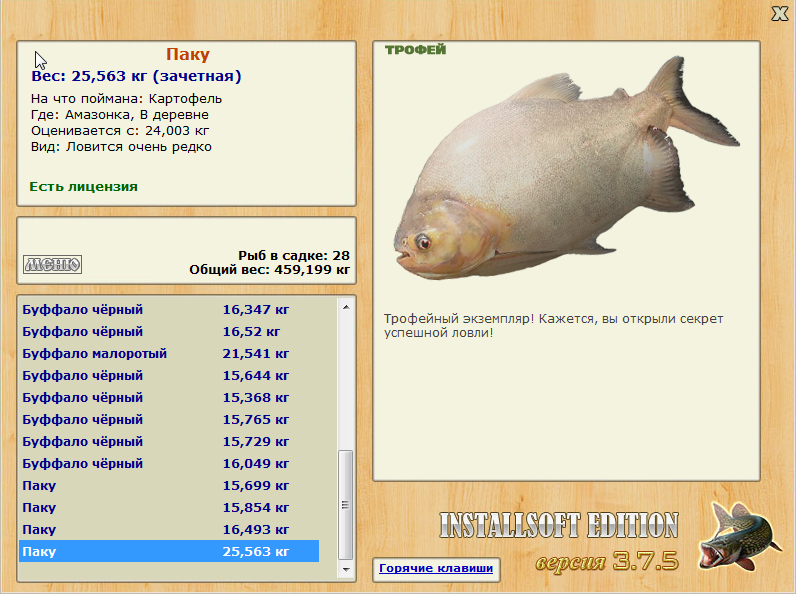Click the ТРОФЕЙ label
The width and height of the screenshot is (796, 594).
coord(415,50)
